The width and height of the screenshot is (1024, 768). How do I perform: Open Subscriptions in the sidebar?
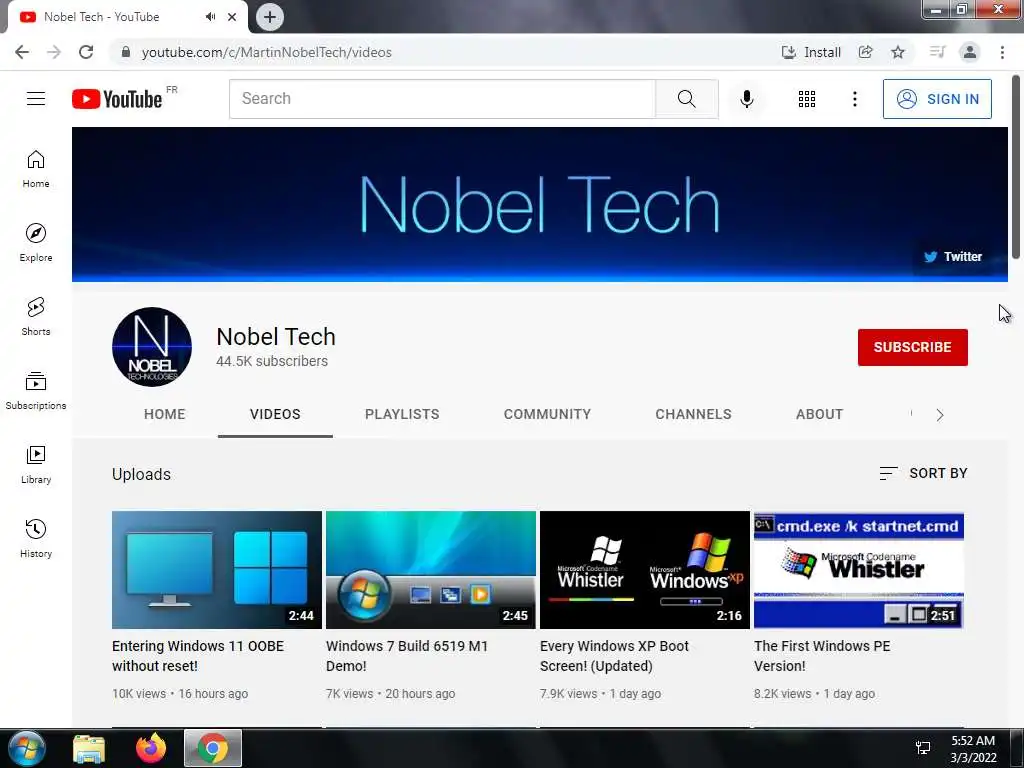[x=36, y=391]
